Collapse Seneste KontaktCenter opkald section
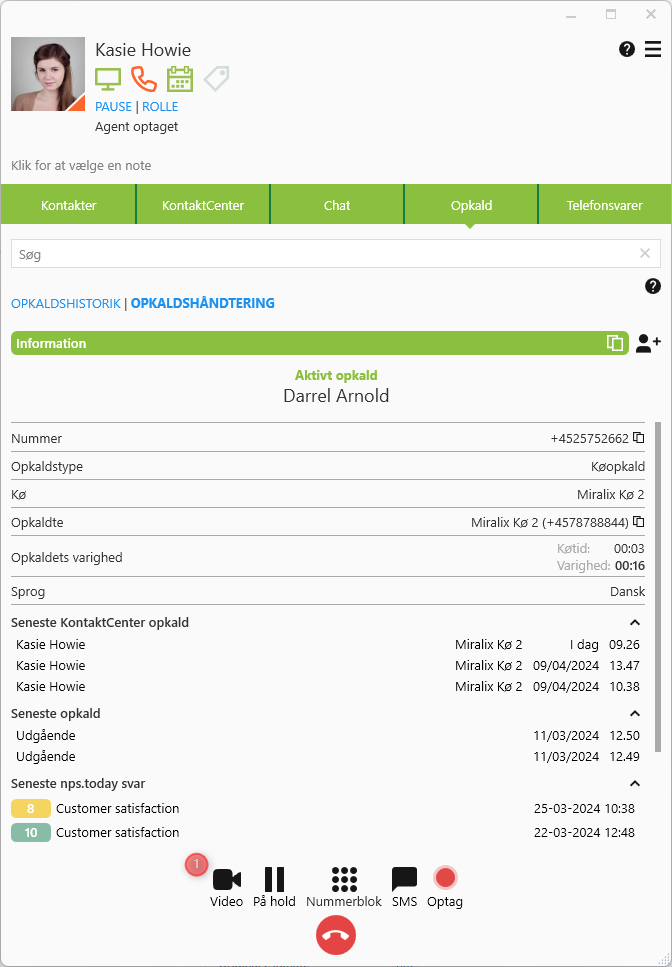672x967 pixels. [x=634, y=623]
